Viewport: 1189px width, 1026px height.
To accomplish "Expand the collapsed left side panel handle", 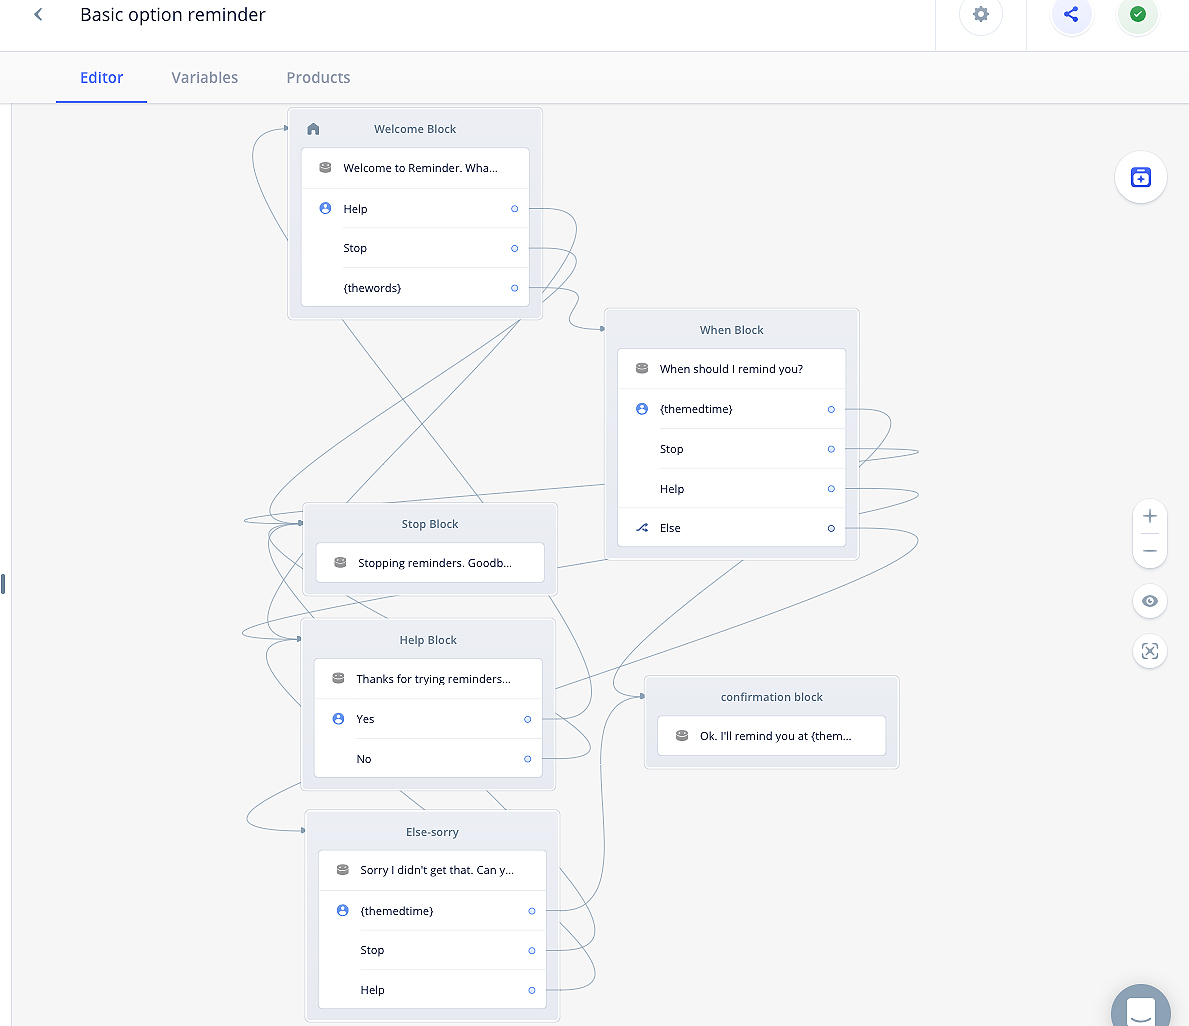I will [x=3, y=583].
